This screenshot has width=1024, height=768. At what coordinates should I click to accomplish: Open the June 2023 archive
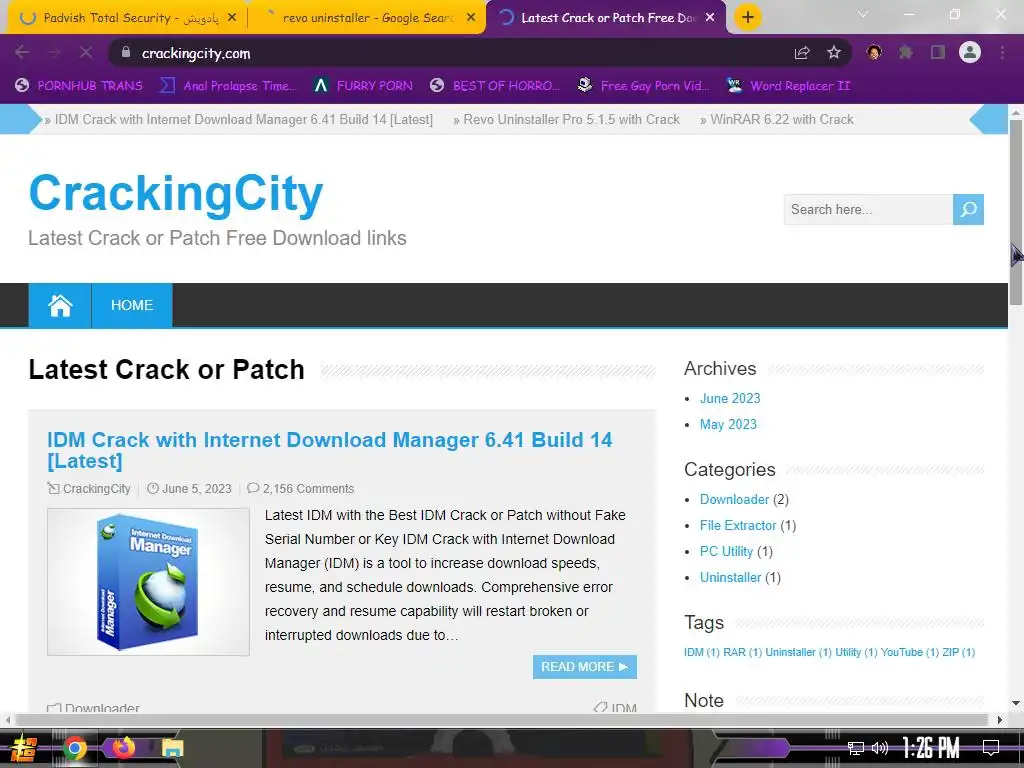click(730, 398)
